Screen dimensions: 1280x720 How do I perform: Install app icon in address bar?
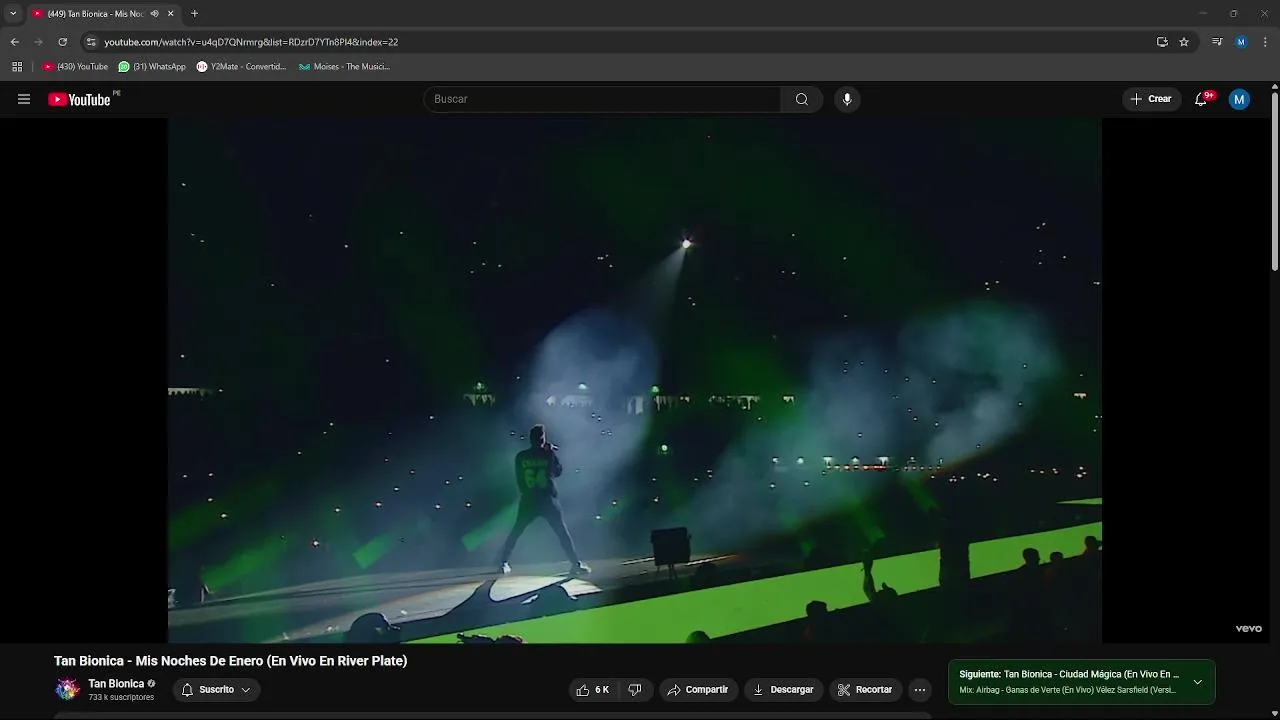tap(1162, 42)
